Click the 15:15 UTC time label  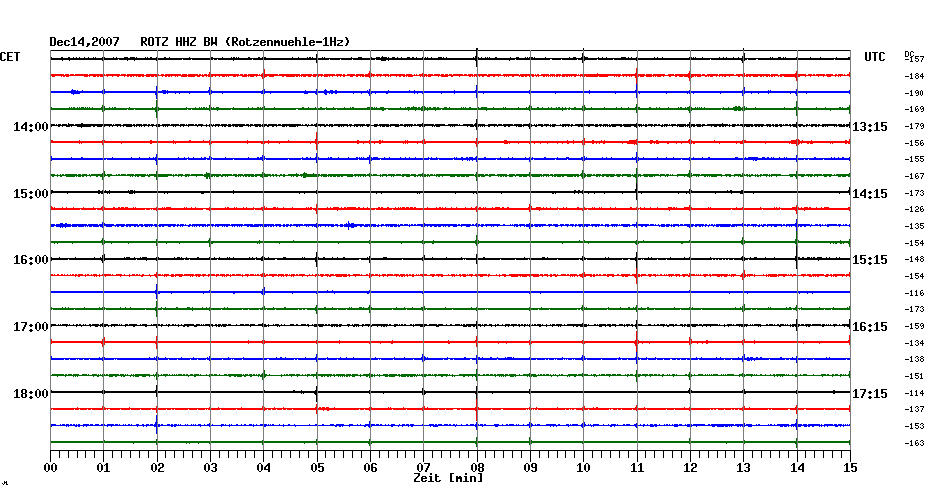coord(870,260)
